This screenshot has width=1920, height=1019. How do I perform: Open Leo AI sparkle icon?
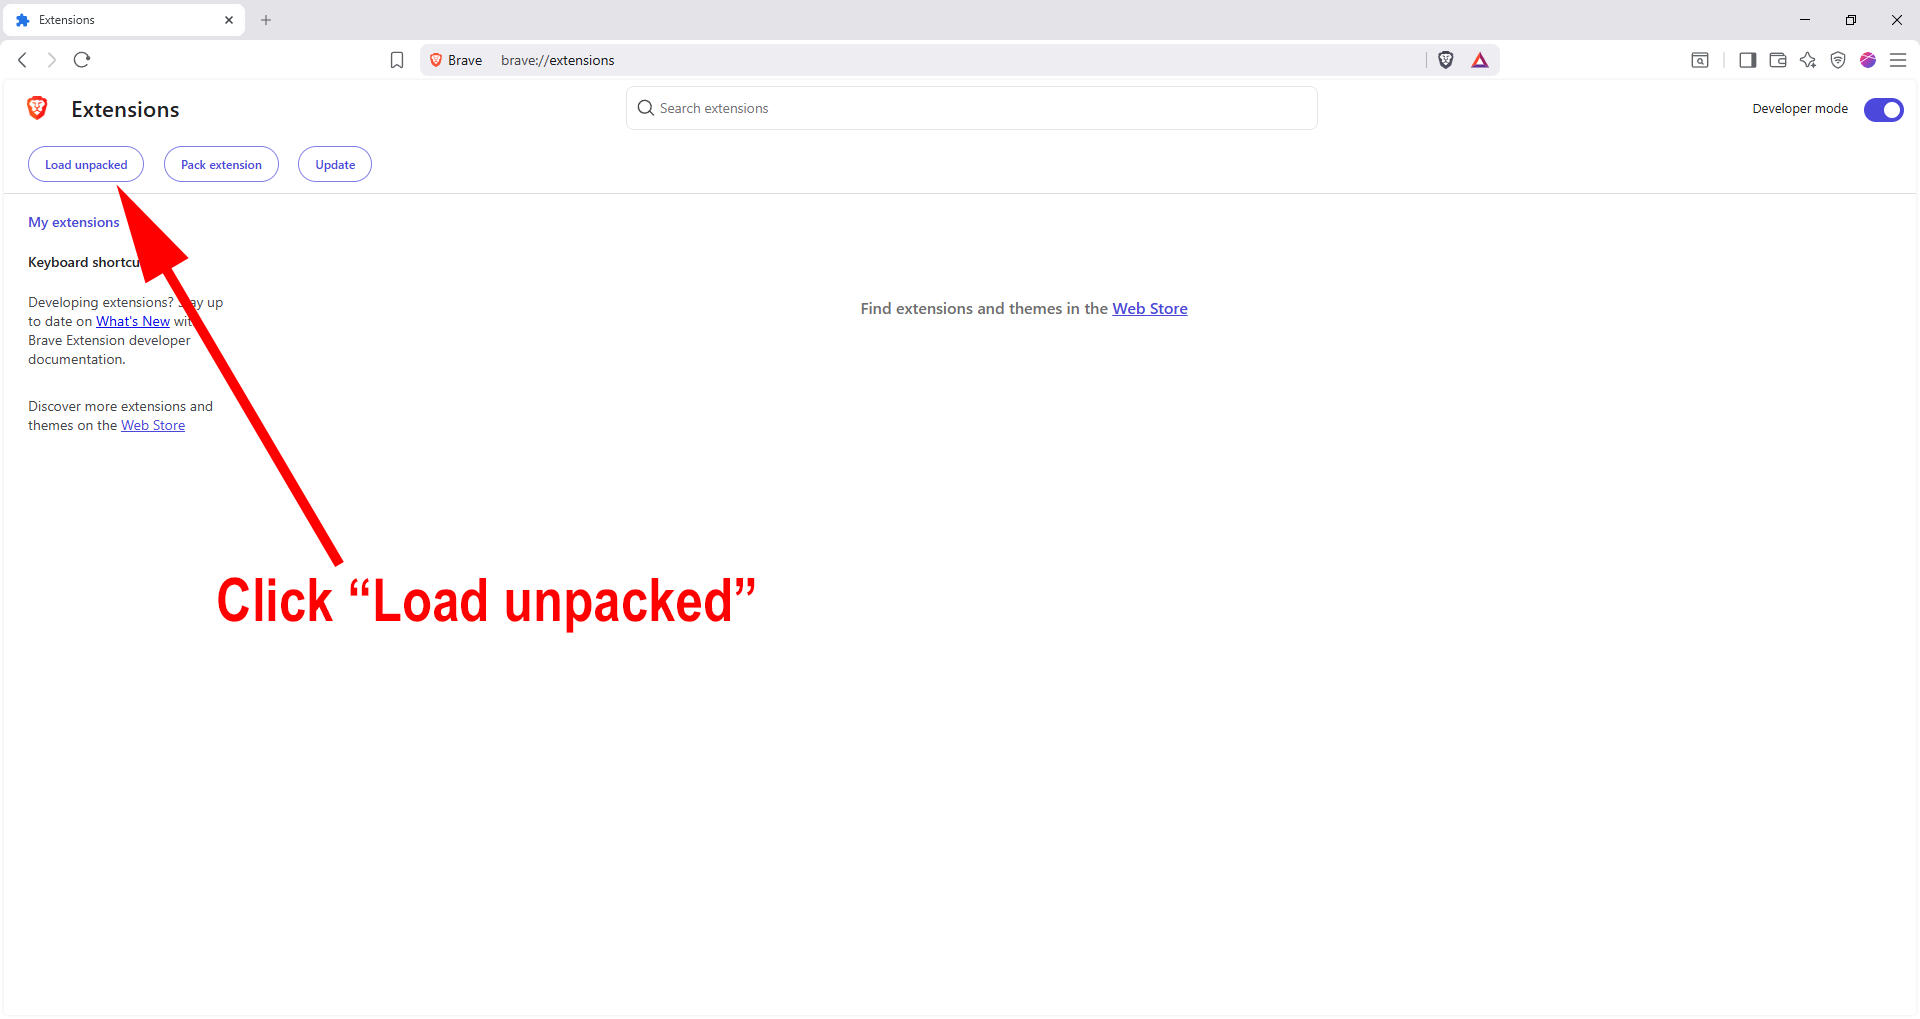(1807, 60)
